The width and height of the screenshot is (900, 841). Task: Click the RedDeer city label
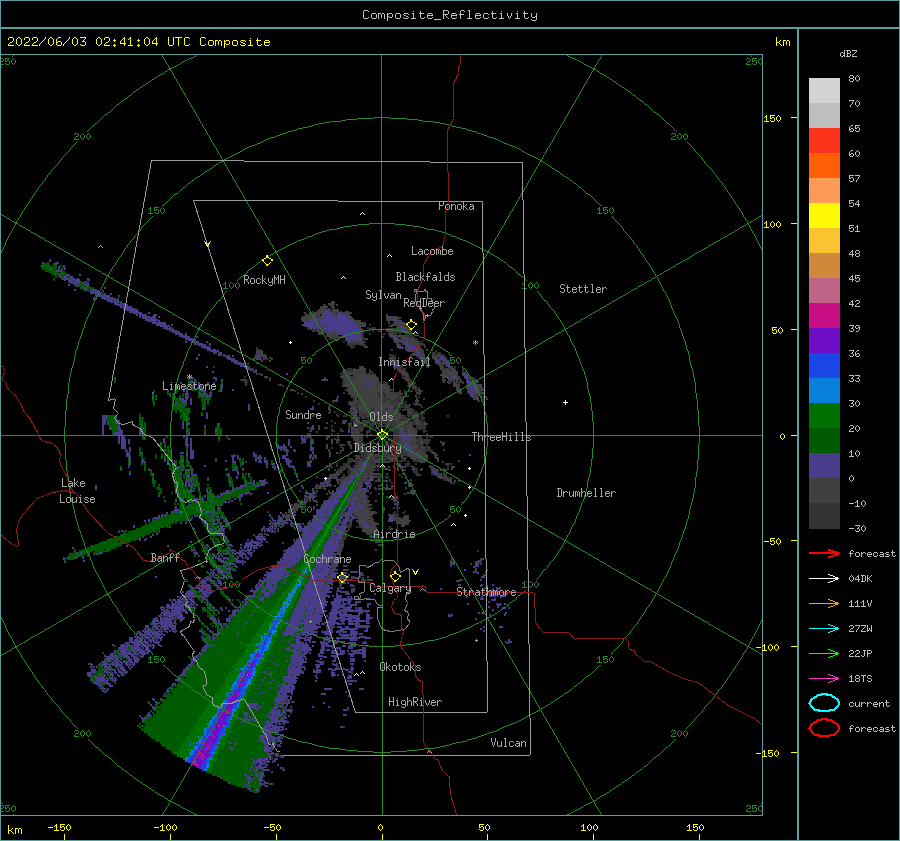(x=424, y=303)
